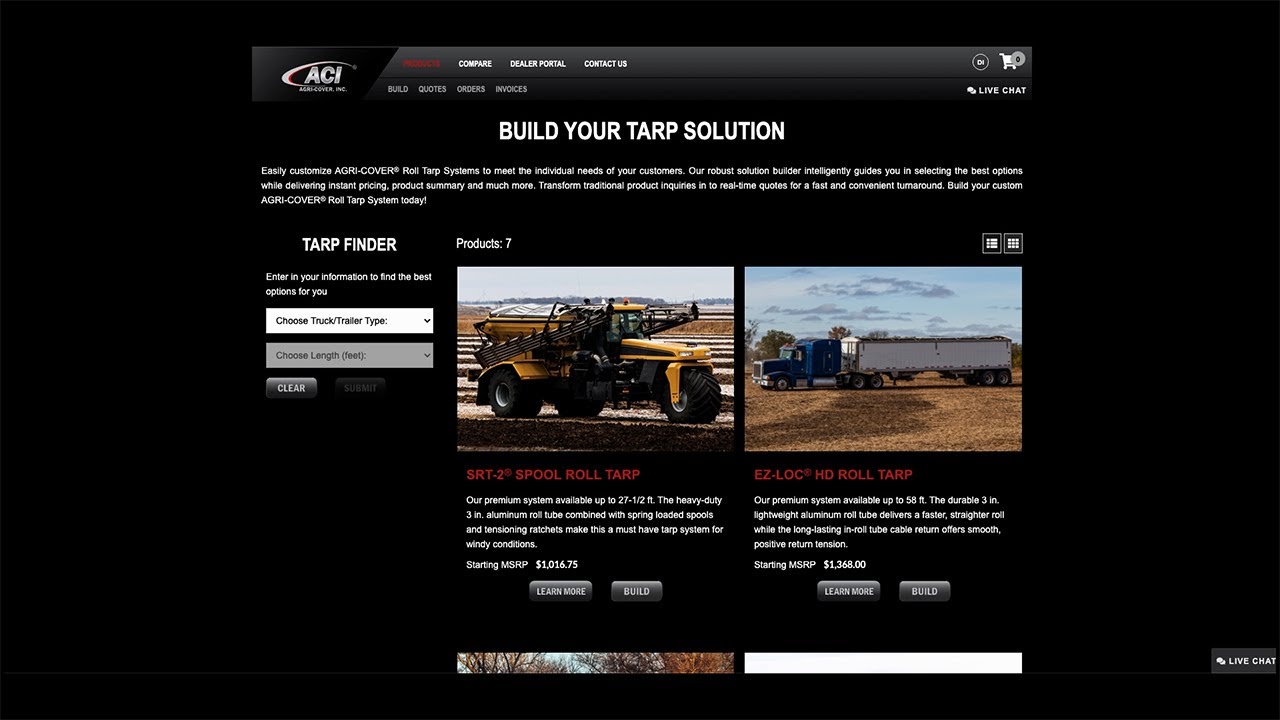This screenshot has width=1280, height=720.
Task: Open Contact Us menu item
Action: pyautogui.click(x=605, y=64)
